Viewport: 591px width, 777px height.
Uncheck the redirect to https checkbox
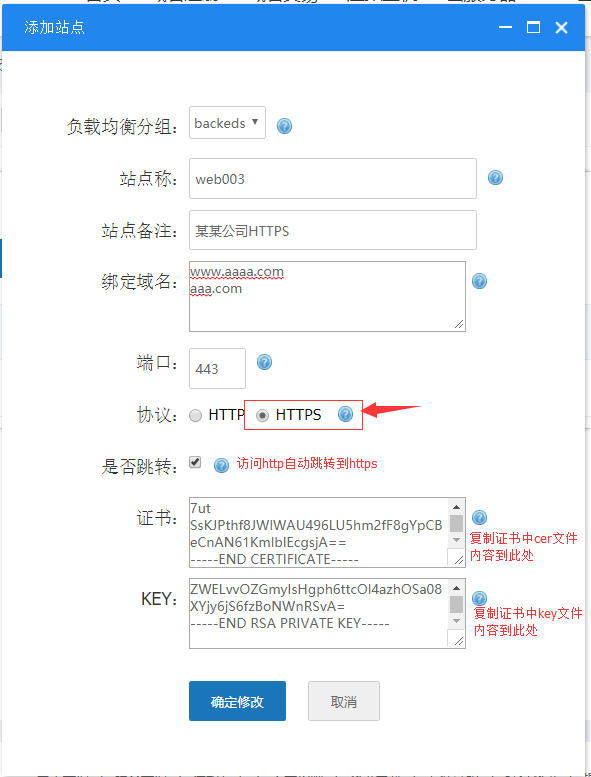click(x=195, y=462)
